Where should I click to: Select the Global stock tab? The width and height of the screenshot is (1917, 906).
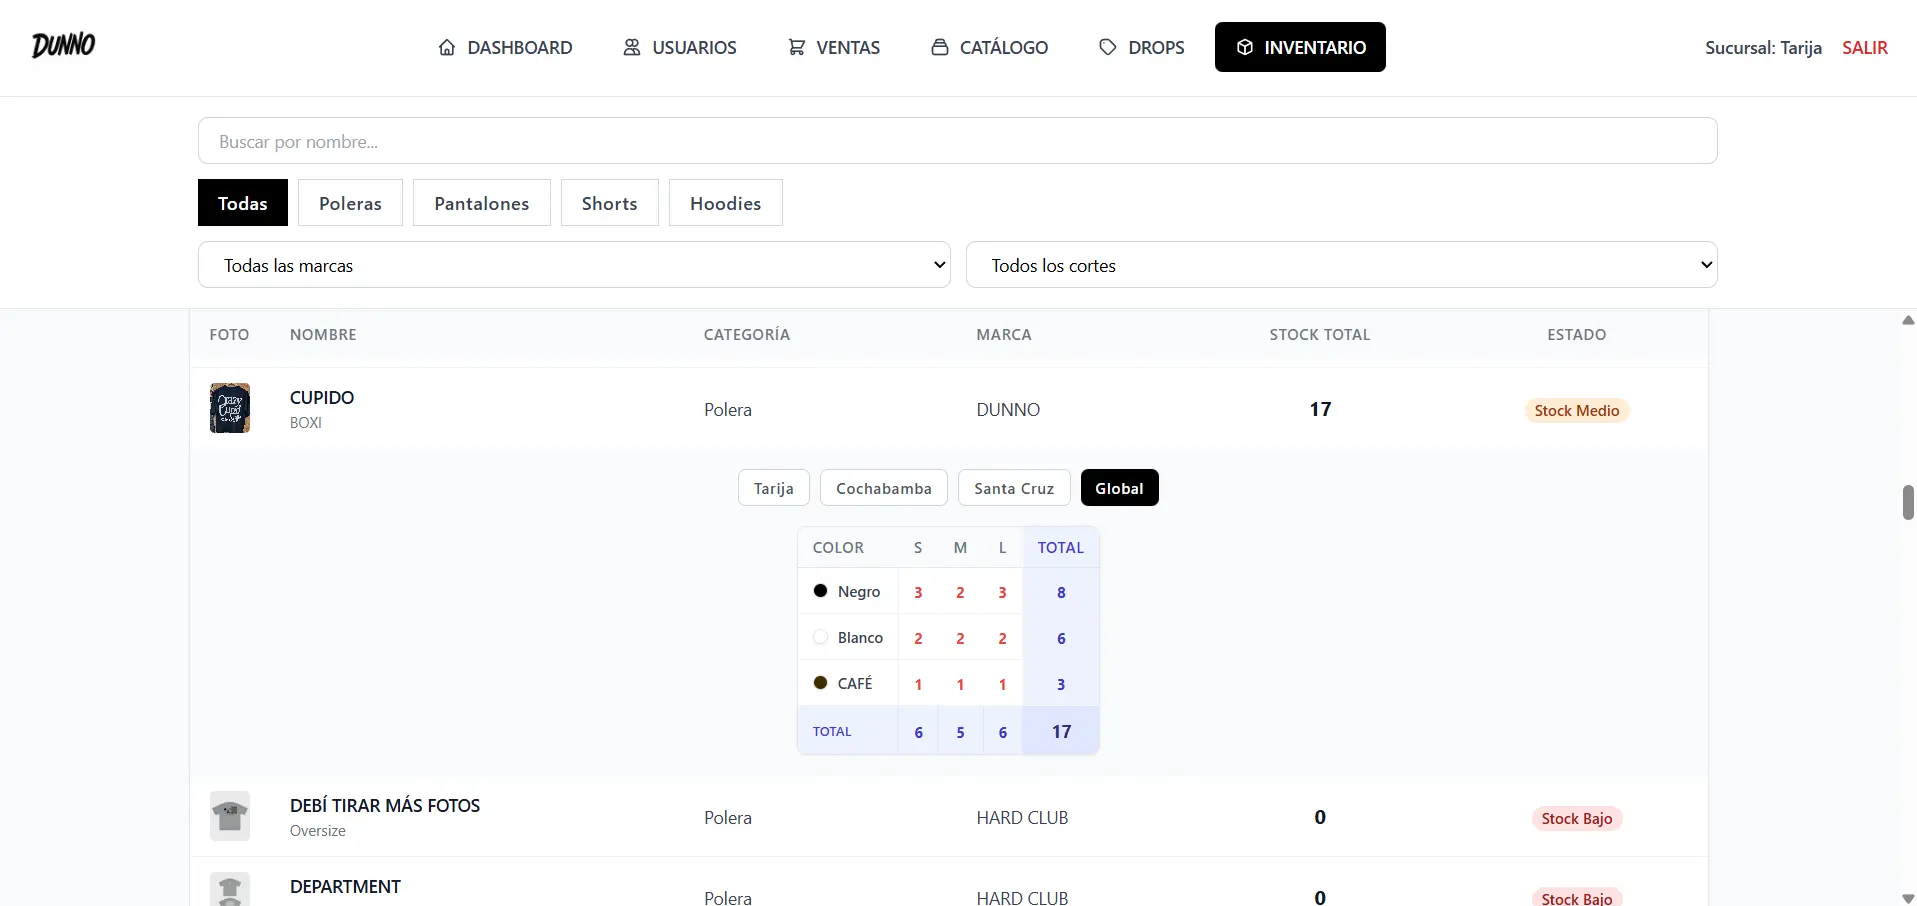1119,488
